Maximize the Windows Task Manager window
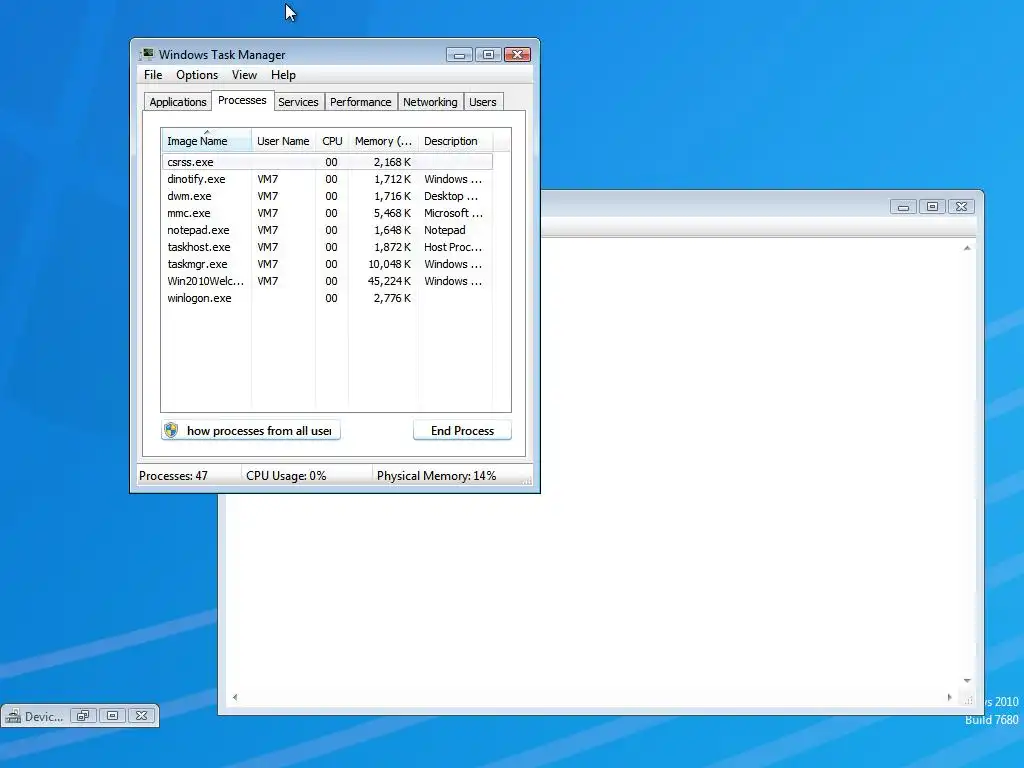The image size is (1024, 768). click(x=488, y=55)
